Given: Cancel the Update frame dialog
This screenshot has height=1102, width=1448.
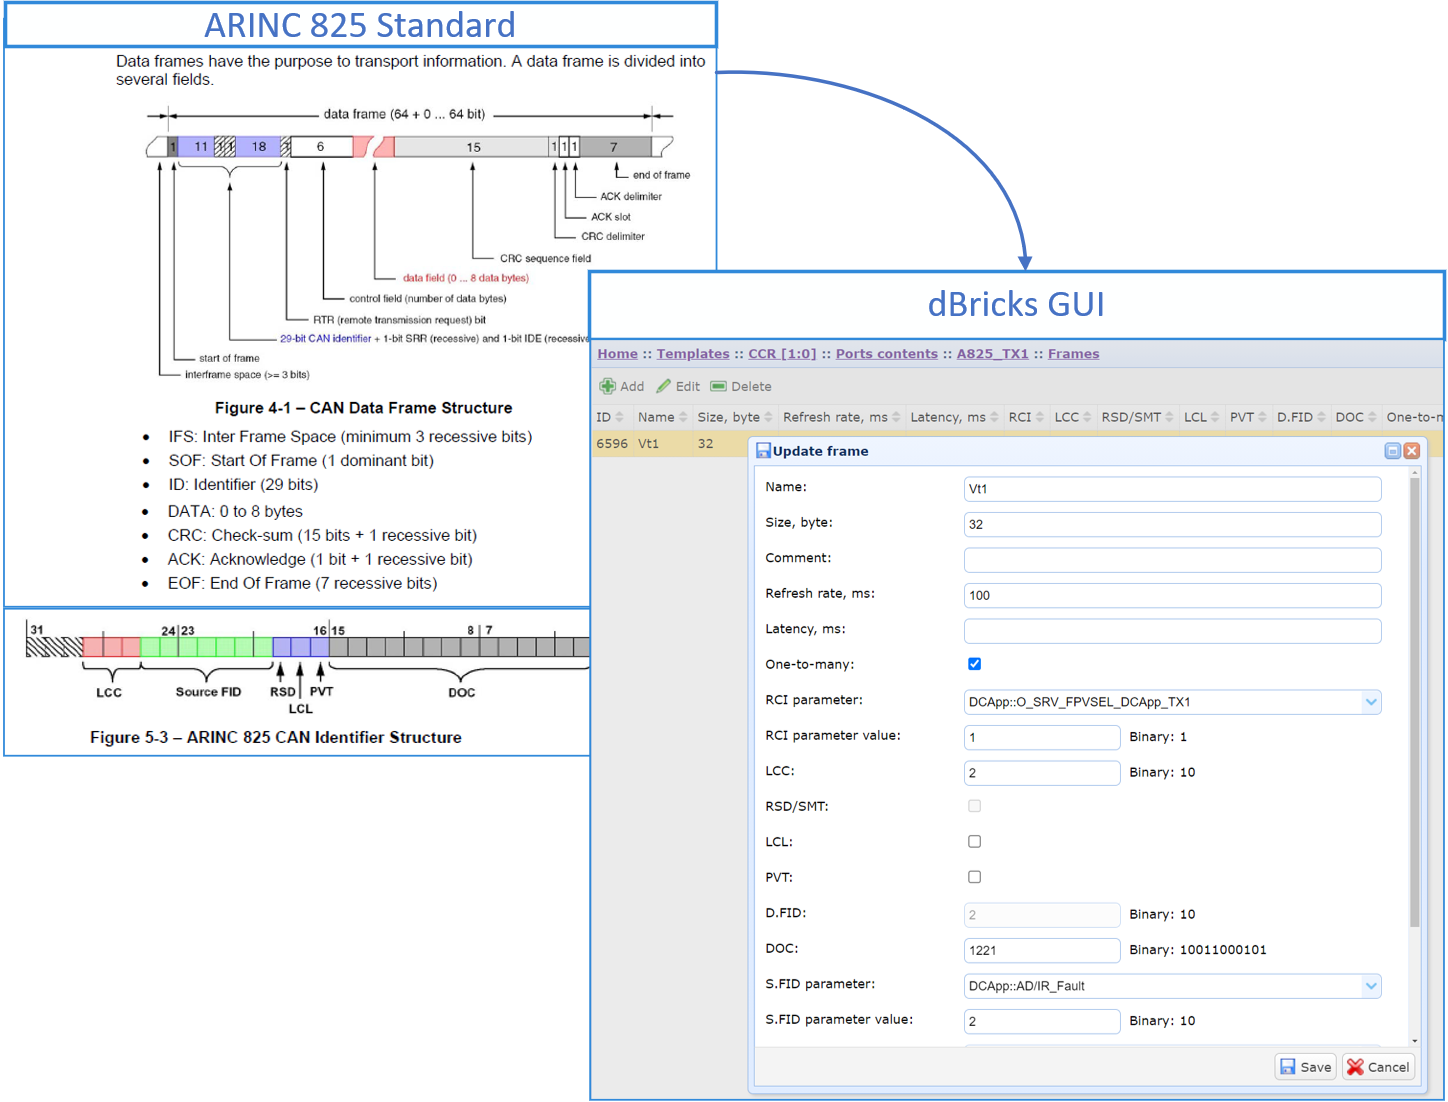Looking at the screenshot, I should 1378,1067.
